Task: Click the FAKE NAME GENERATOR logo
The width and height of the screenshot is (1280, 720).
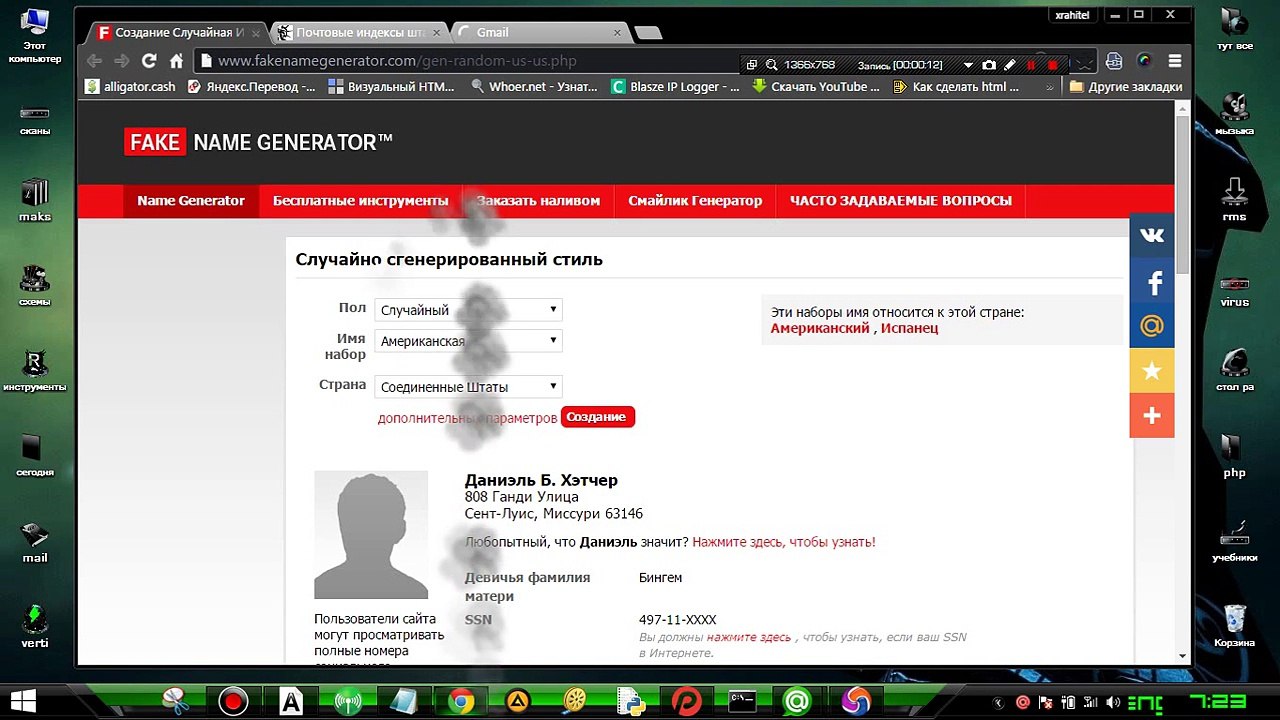Action: 258,143
